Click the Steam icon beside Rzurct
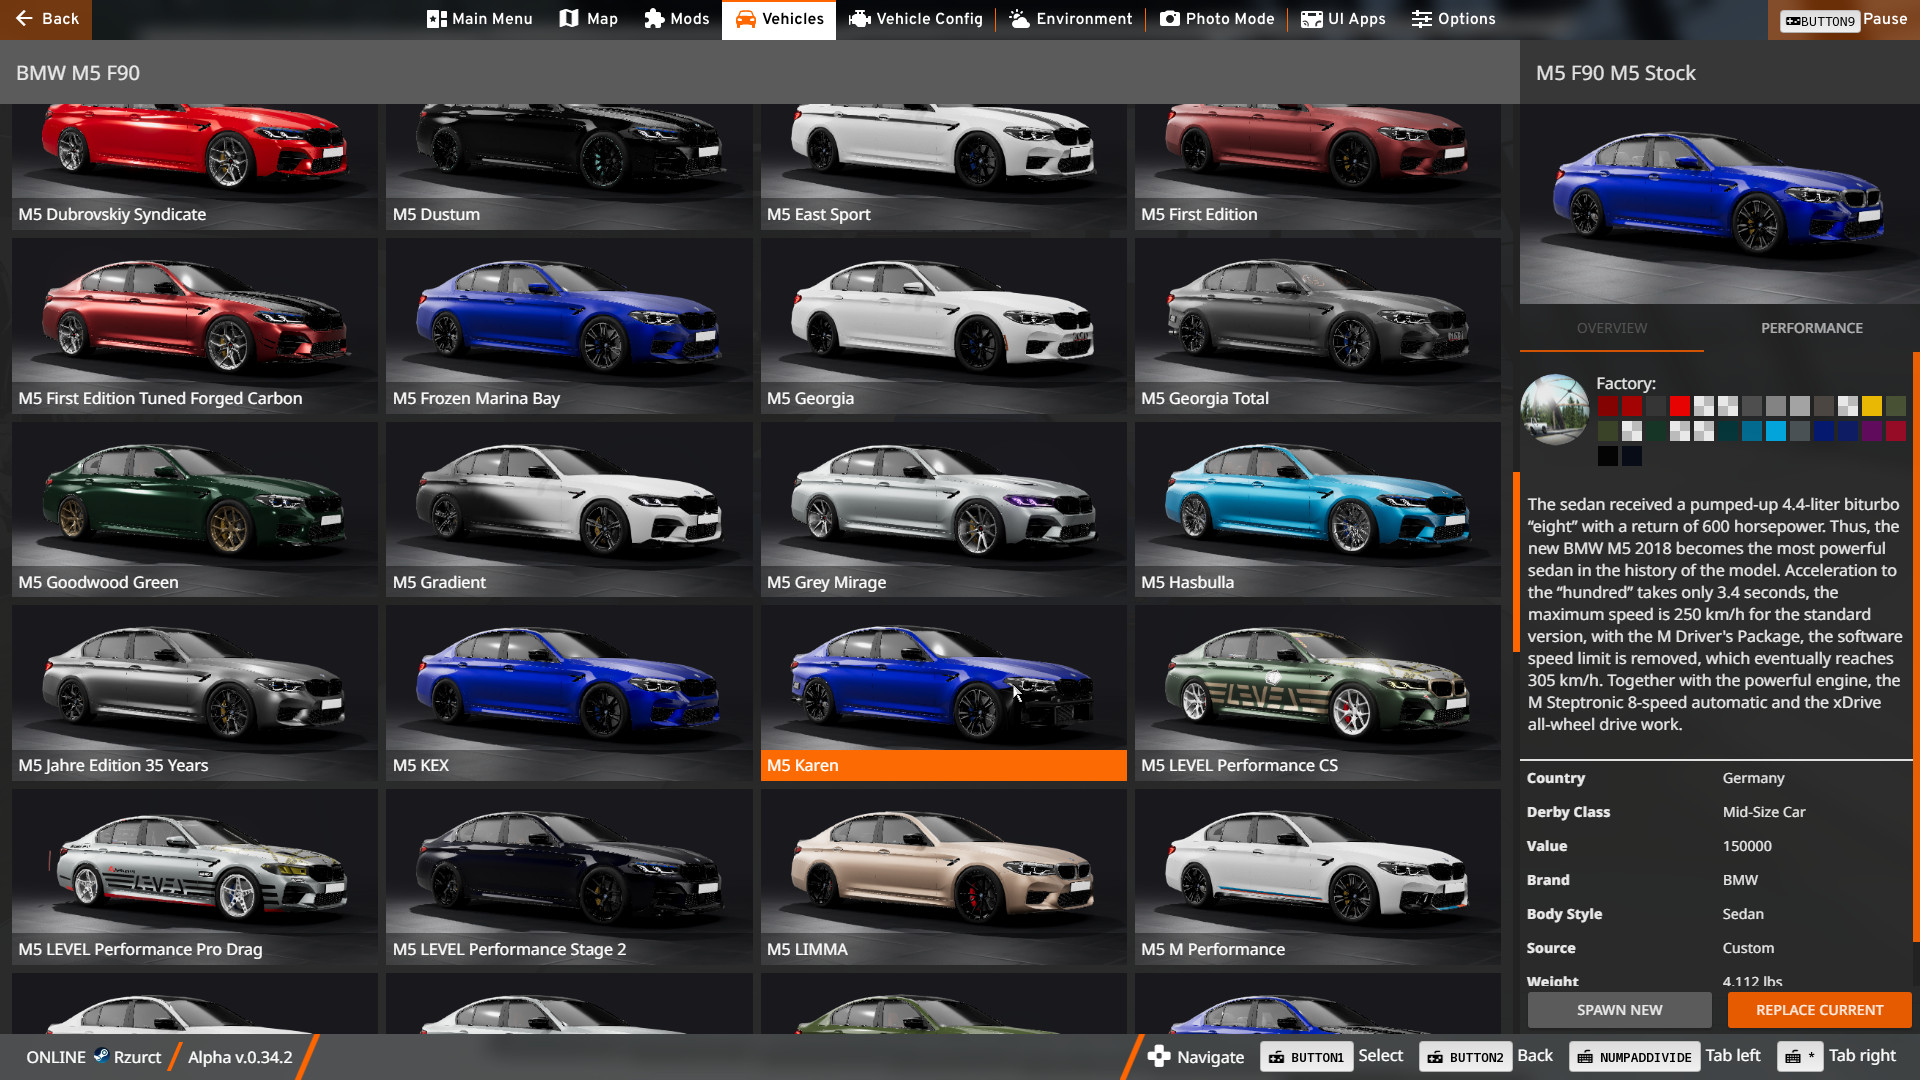The width and height of the screenshot is (1920, 1080). point(101,1056)
